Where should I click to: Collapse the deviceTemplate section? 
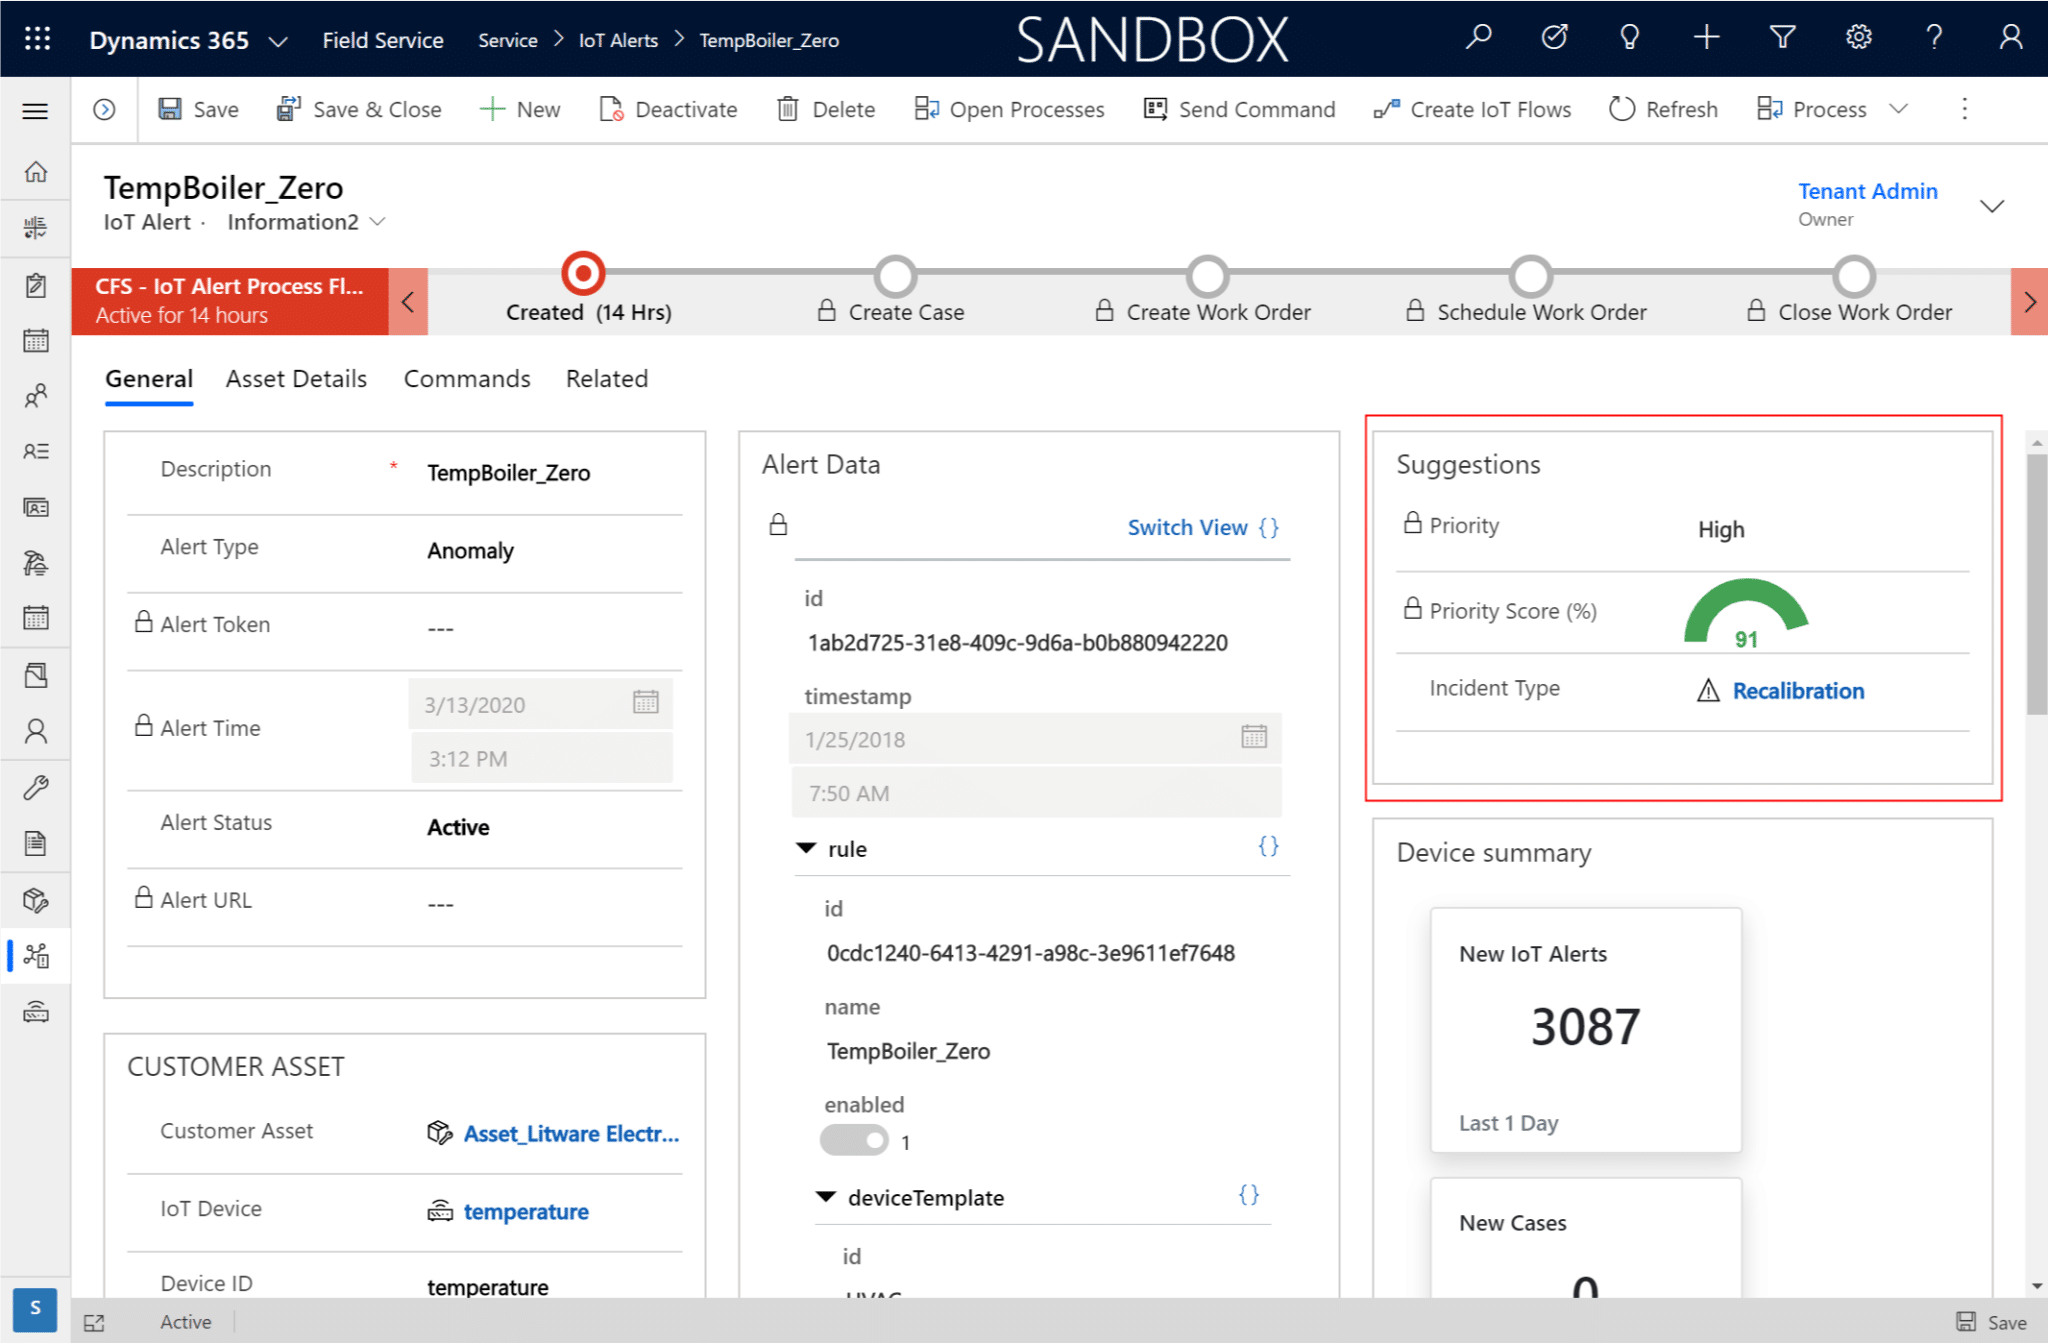824,1197
